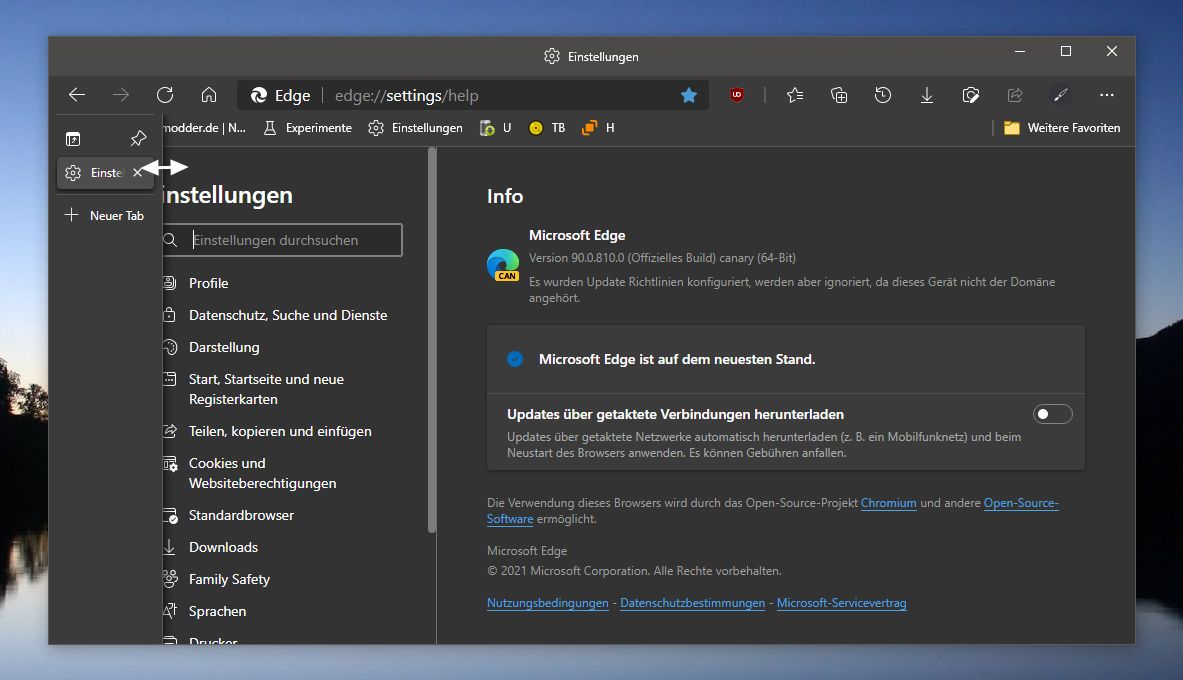The image size is (1183, 680).
Task: Open the Favorites toolbar icon
Action: 795,95
